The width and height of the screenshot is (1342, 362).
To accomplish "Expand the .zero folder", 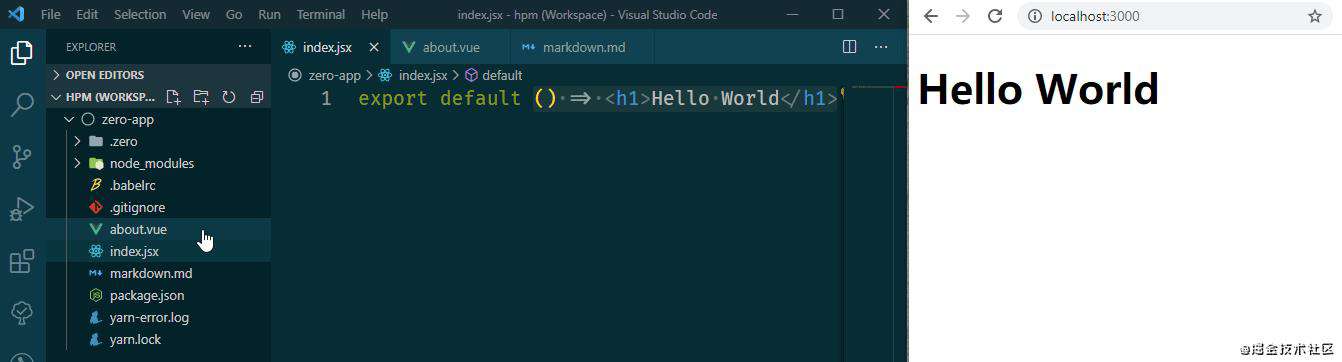I will (x=158, y=141).
